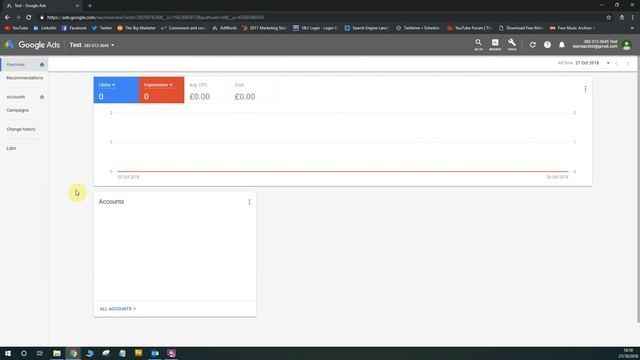Open the account profile avatar
The image size is (640, 360).
click(x=627, y=45)
